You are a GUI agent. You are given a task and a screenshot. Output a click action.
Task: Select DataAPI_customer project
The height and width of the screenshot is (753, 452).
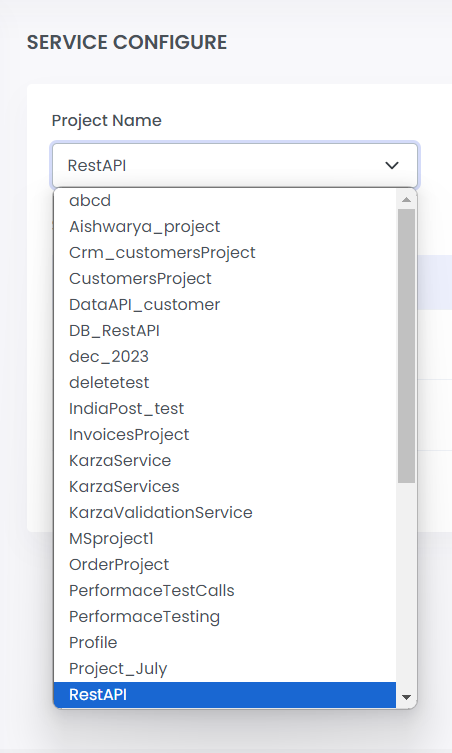[x=225, y=304]
